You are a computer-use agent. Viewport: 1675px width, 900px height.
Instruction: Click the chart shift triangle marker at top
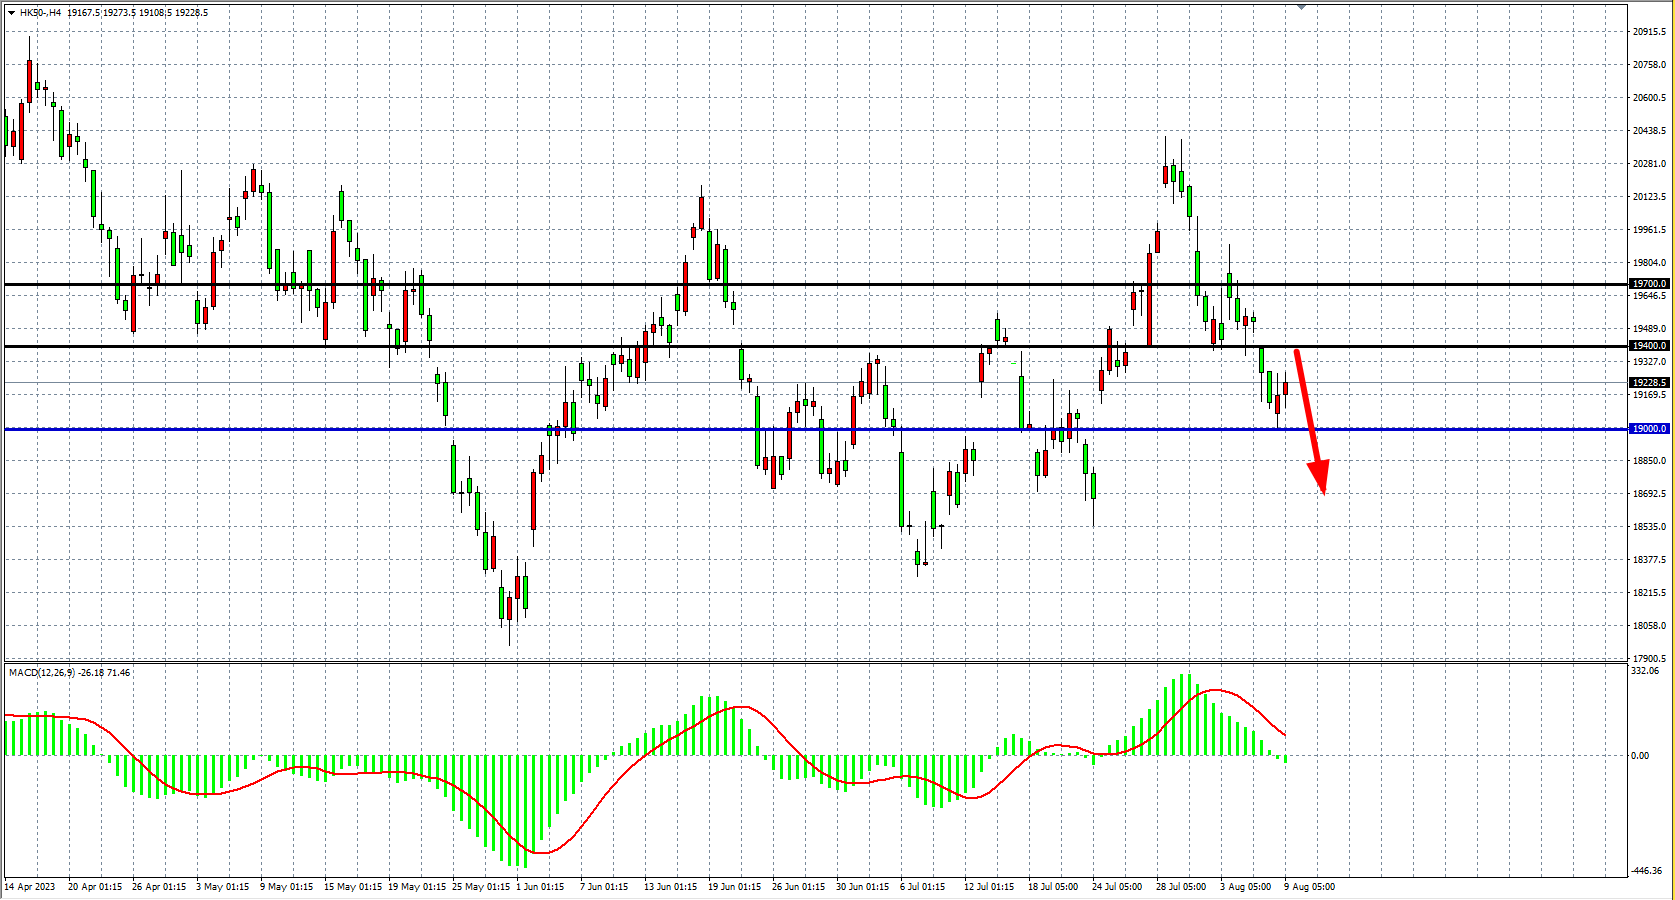1301,7
